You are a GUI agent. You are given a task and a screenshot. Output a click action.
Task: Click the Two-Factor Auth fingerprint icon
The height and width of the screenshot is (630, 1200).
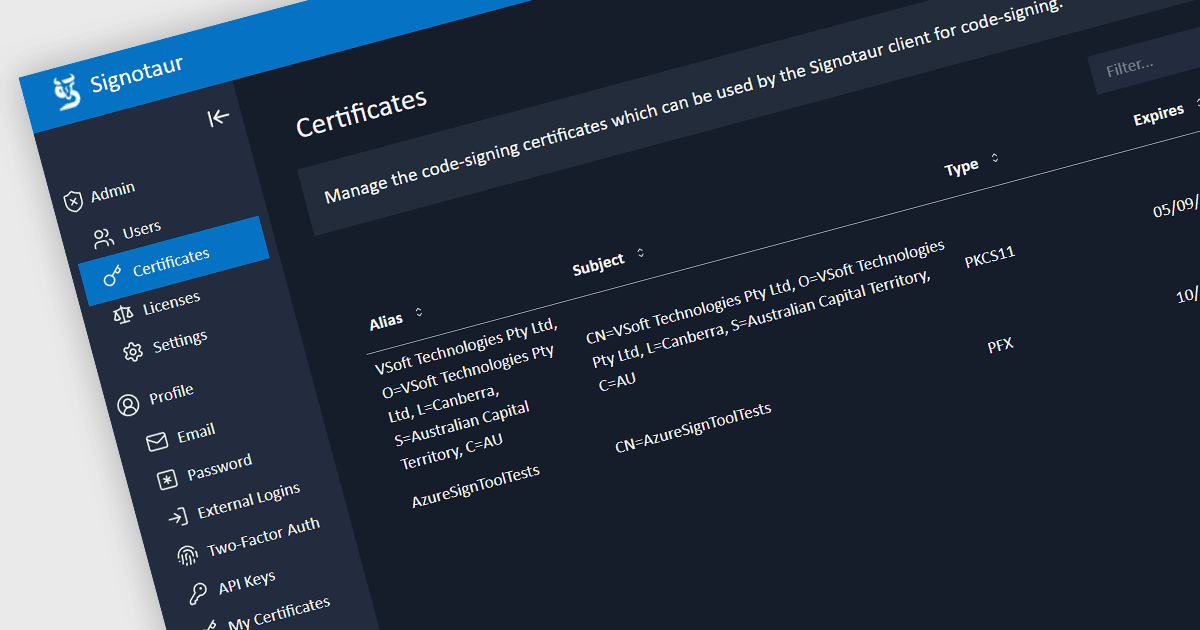[x=187, y=555]
